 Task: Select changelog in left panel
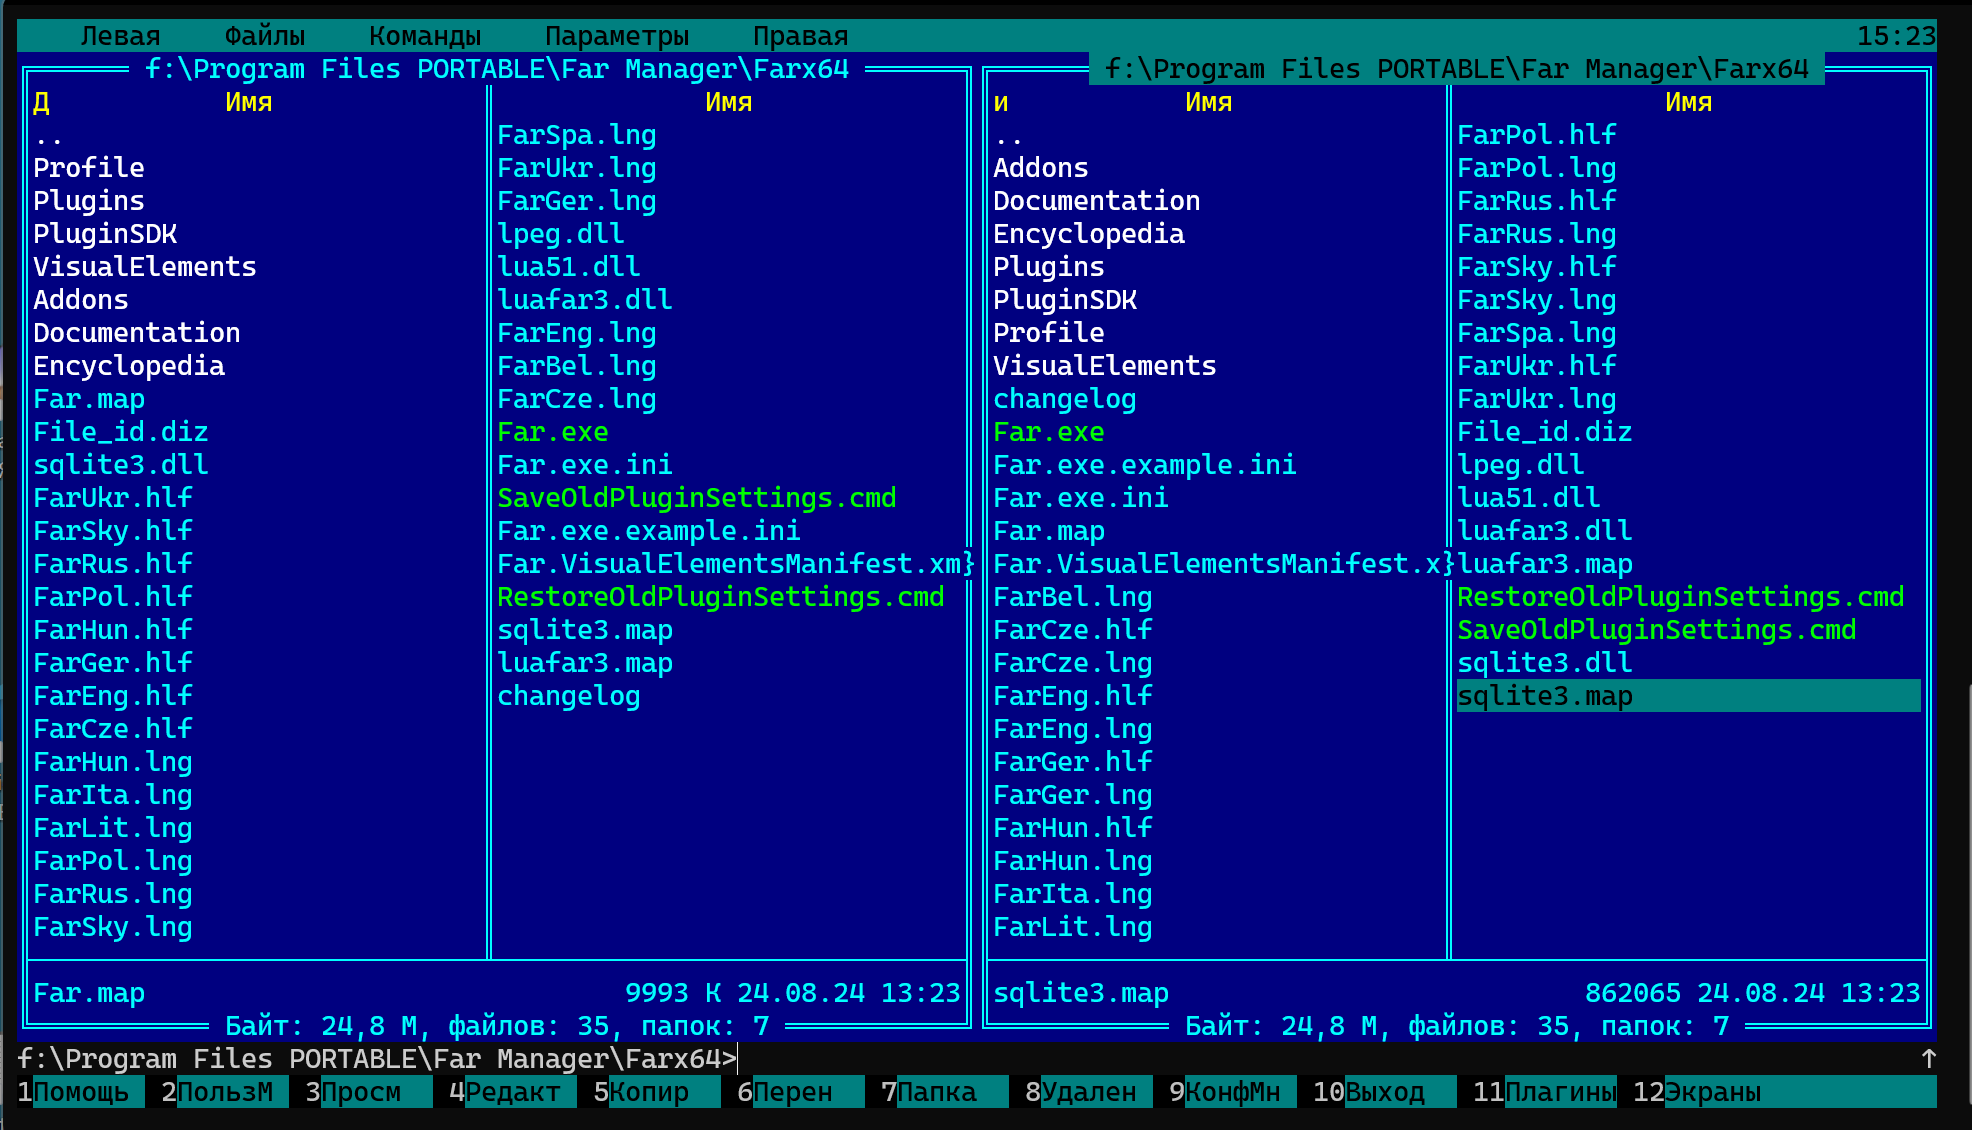tap(569, 696)
